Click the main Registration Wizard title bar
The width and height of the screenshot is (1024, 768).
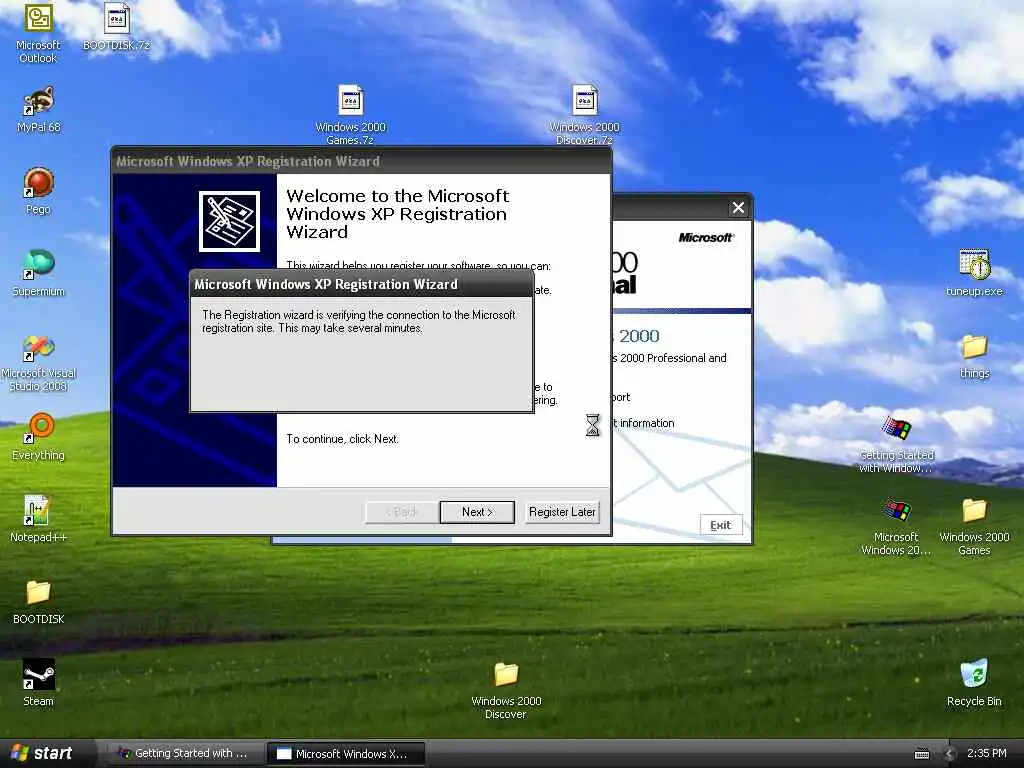pos(361,161)
